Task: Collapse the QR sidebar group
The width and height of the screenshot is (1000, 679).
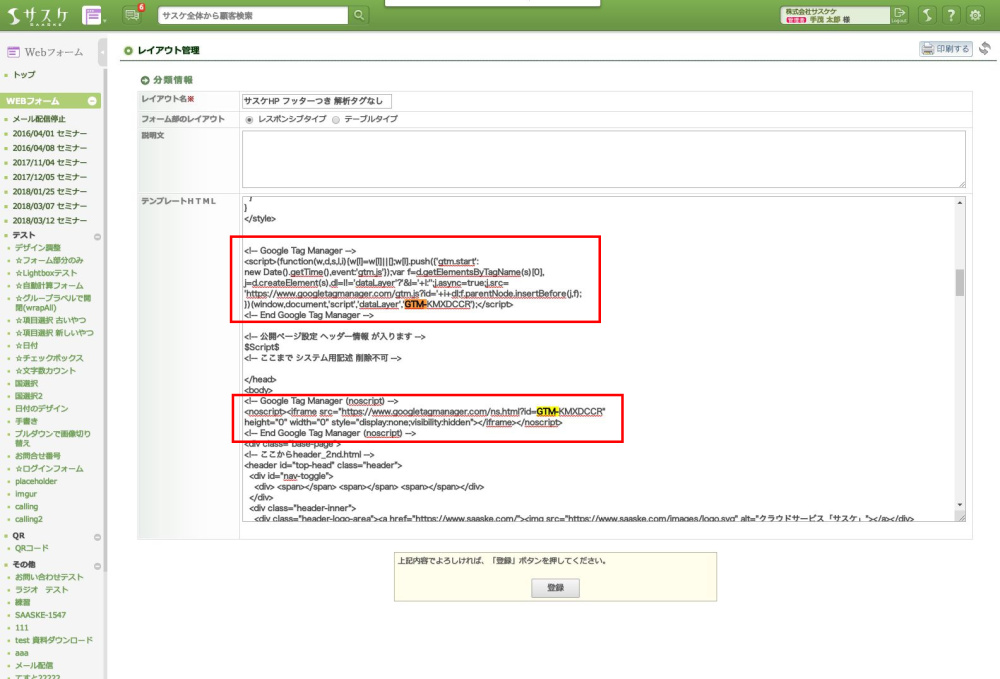Action: 97,535
